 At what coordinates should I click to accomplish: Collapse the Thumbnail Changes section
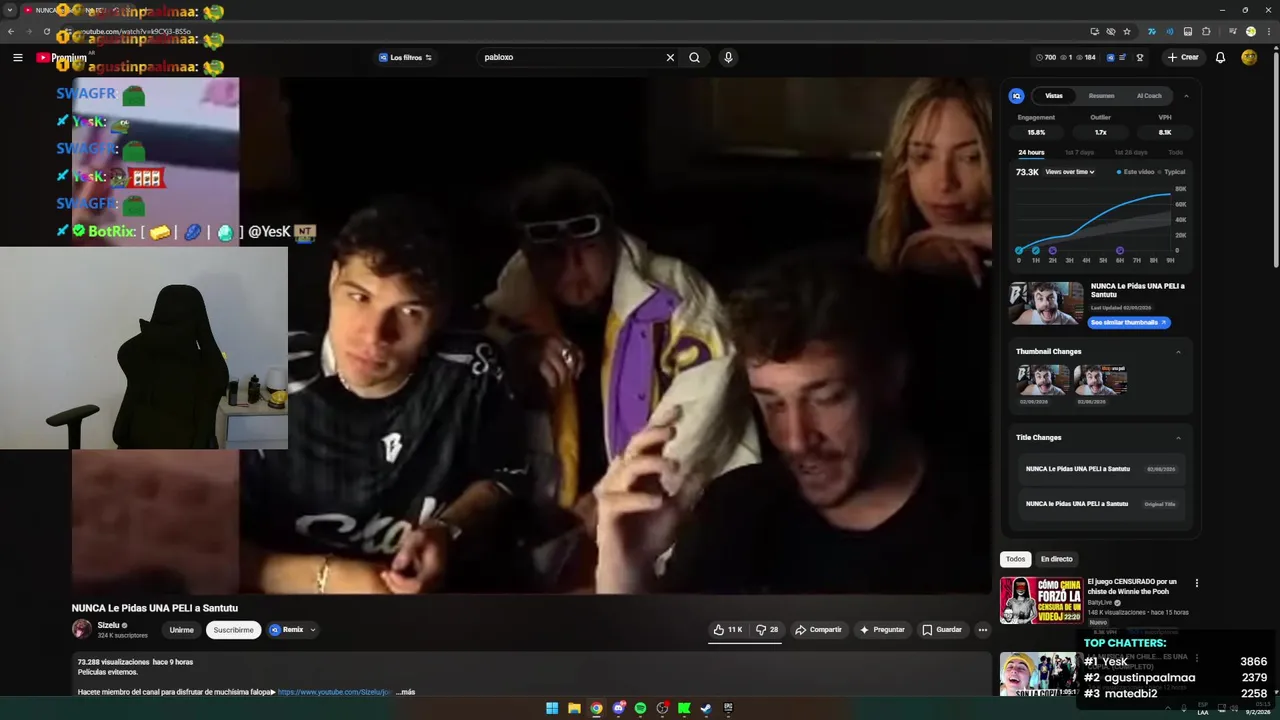point(1178,352)
